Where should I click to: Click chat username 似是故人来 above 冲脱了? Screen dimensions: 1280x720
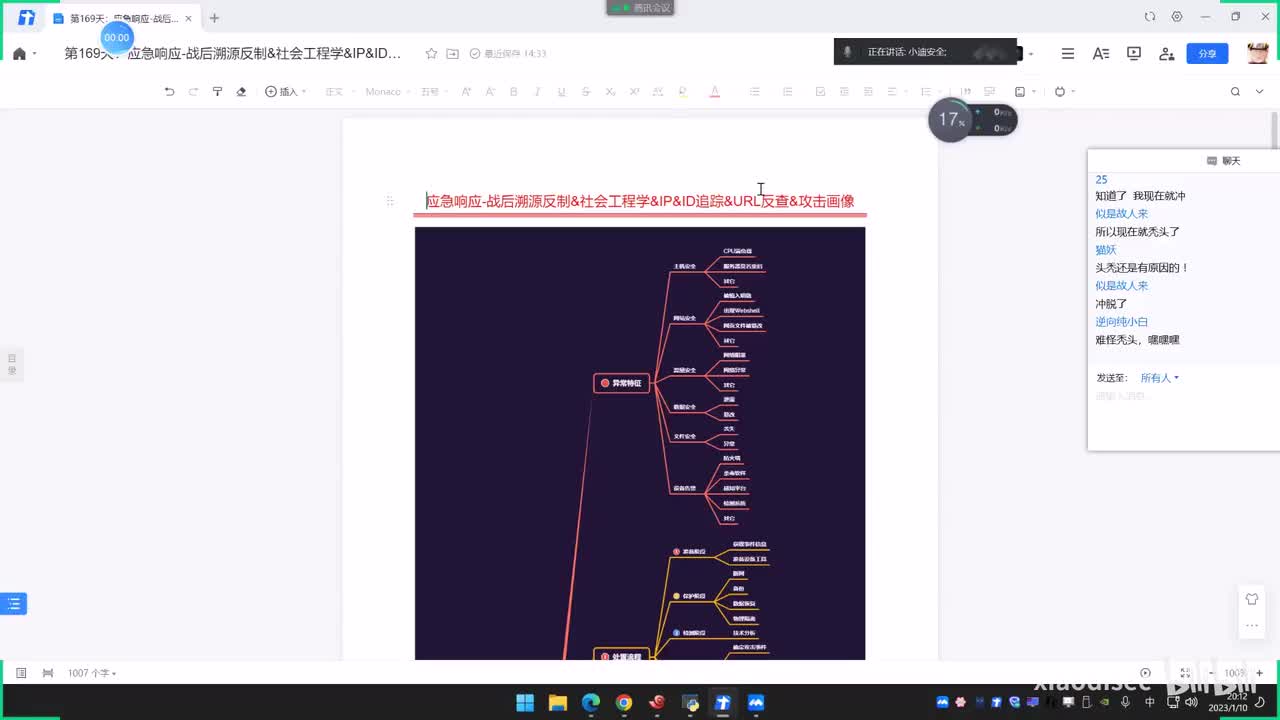[x=1121, y=286]
